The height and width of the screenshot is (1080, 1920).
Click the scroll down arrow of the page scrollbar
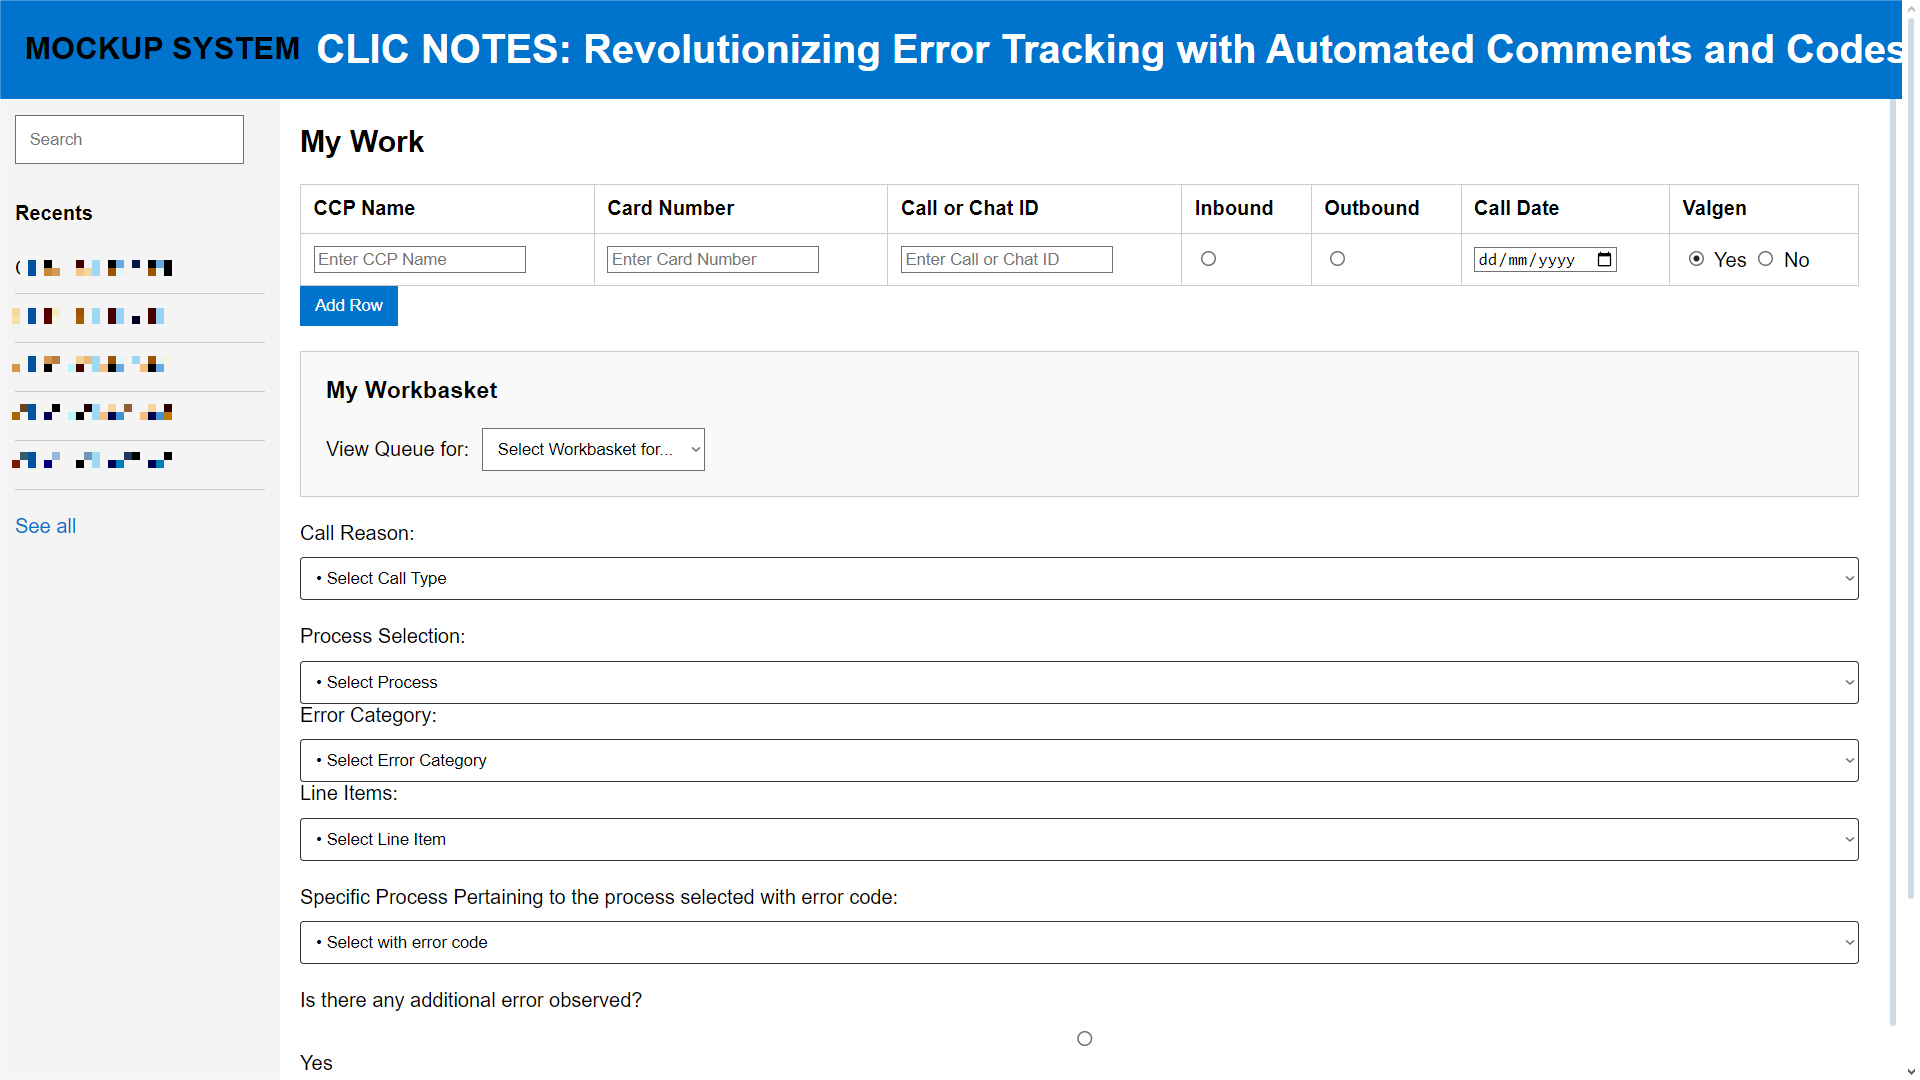pos(1911,1071)
